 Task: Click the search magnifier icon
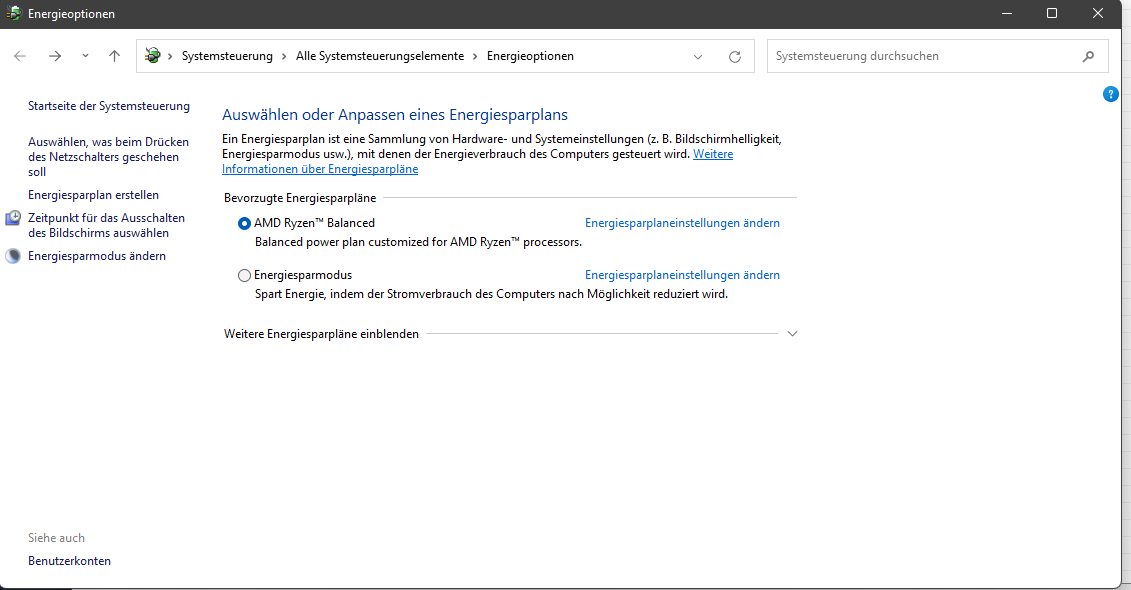point(1088,56)
